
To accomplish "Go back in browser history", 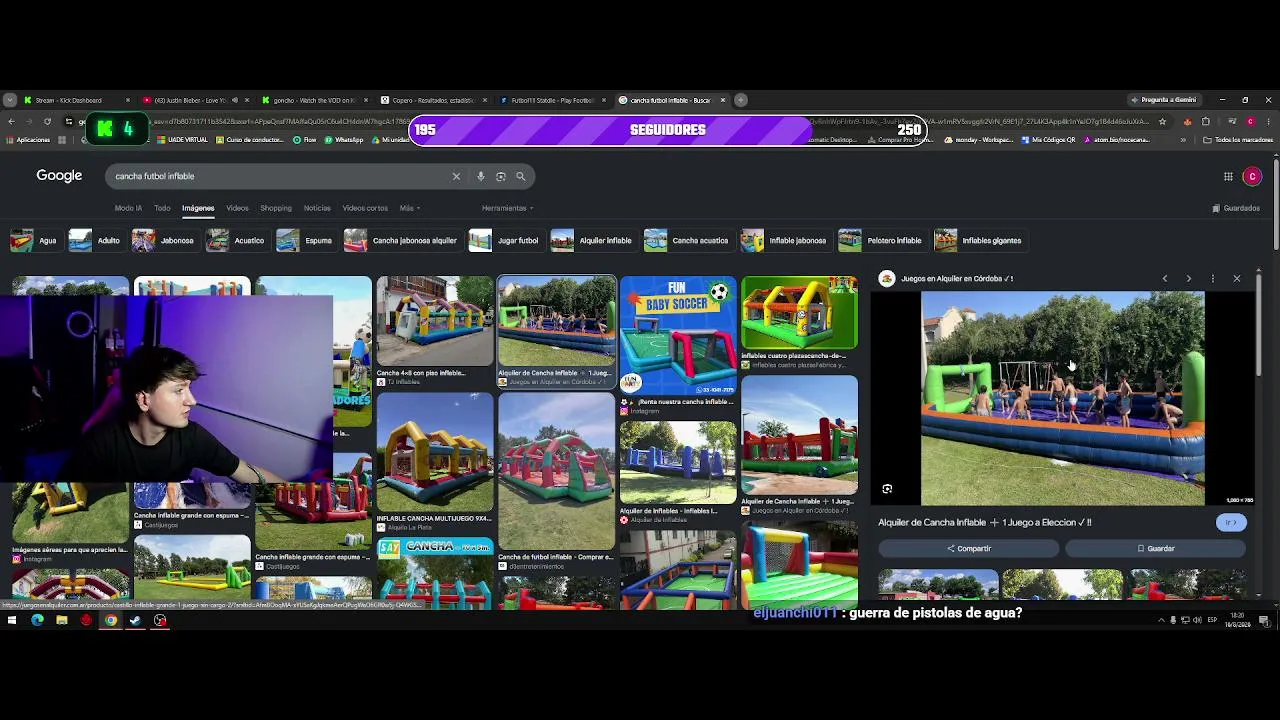I will pos(11,121).
